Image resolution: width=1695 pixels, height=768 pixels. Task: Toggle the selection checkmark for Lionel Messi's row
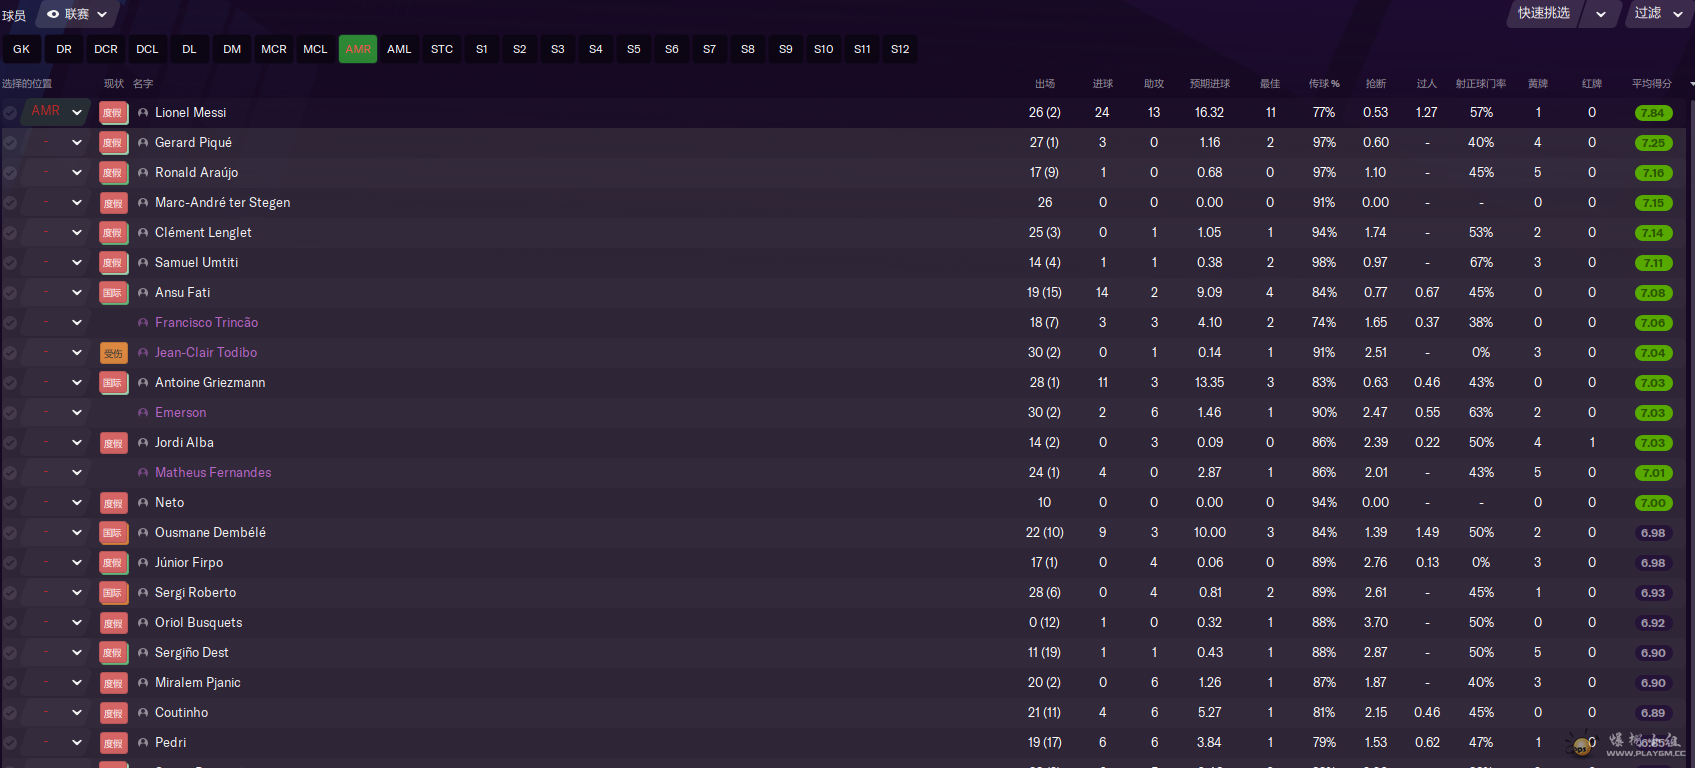[x=10, y=113]
